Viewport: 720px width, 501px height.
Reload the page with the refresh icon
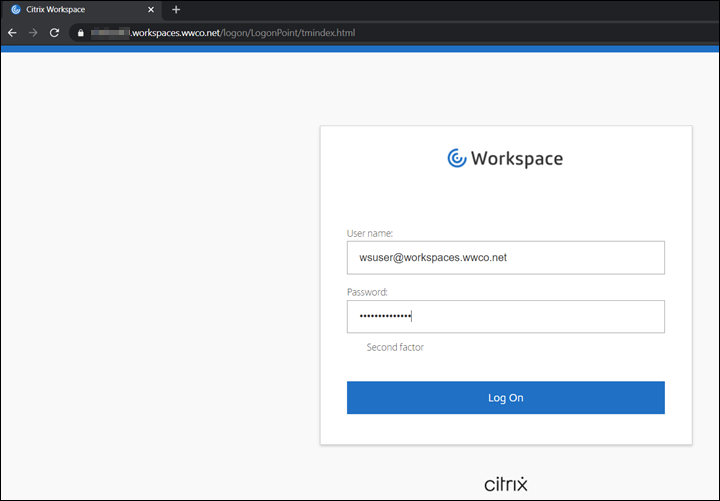pos(54,33)
